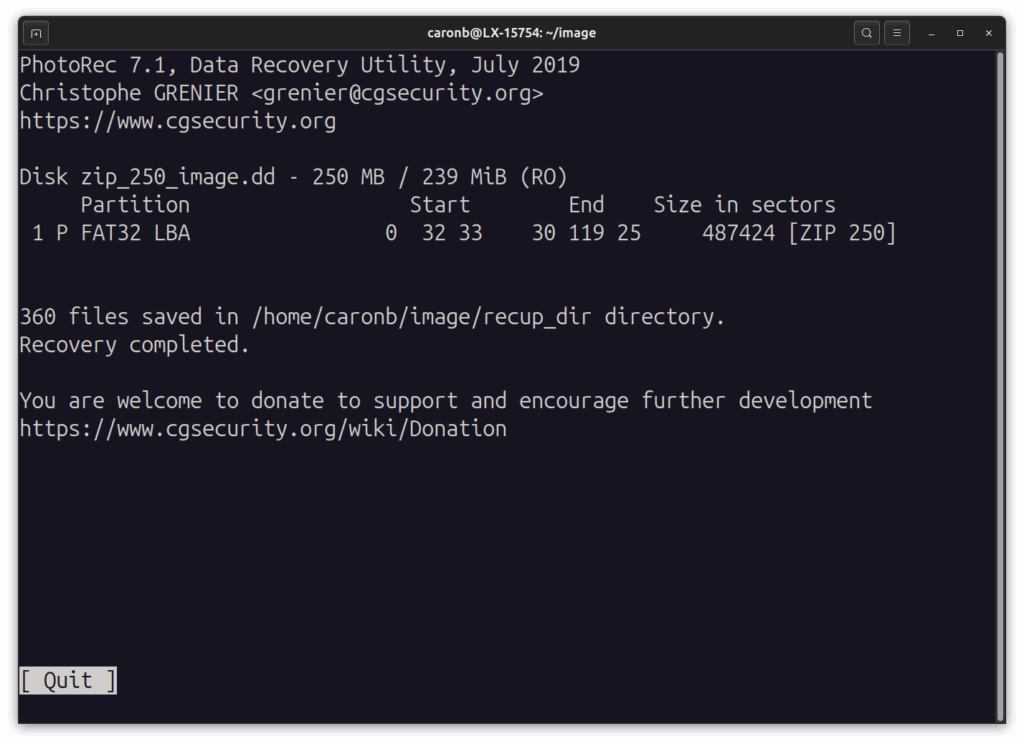Click the cgsecurity.org Donation wiki link
The width and height of the screenshot is (1024, 744).
click(263, 429)
